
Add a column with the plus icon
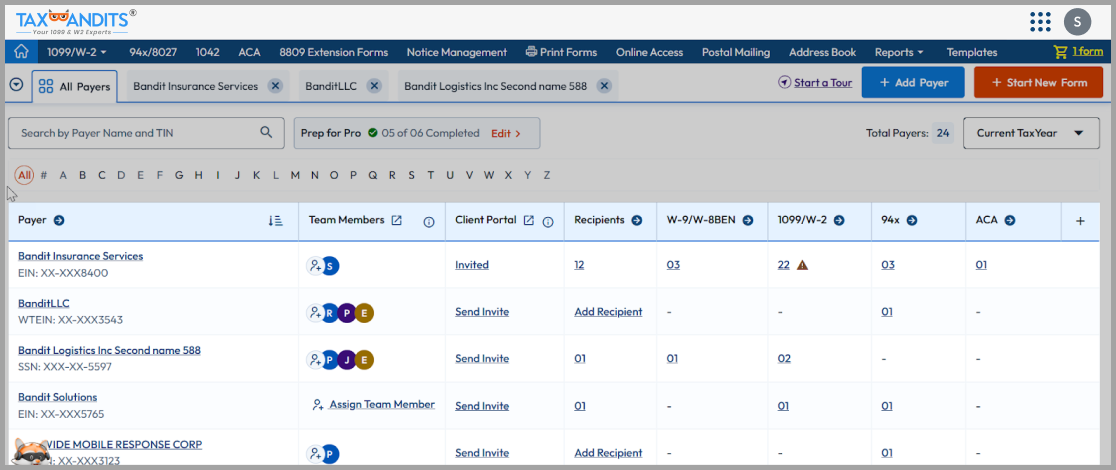(1080, 221)
